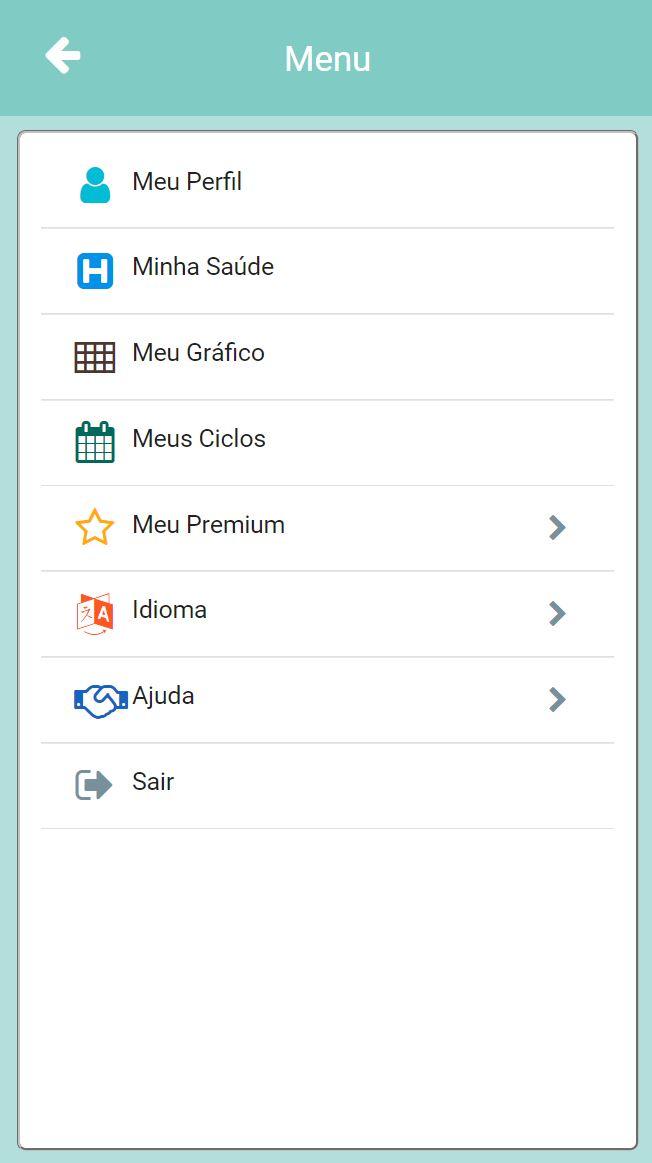
Task: Choose the Idioma text label
Action: click(x=169, y=610)
